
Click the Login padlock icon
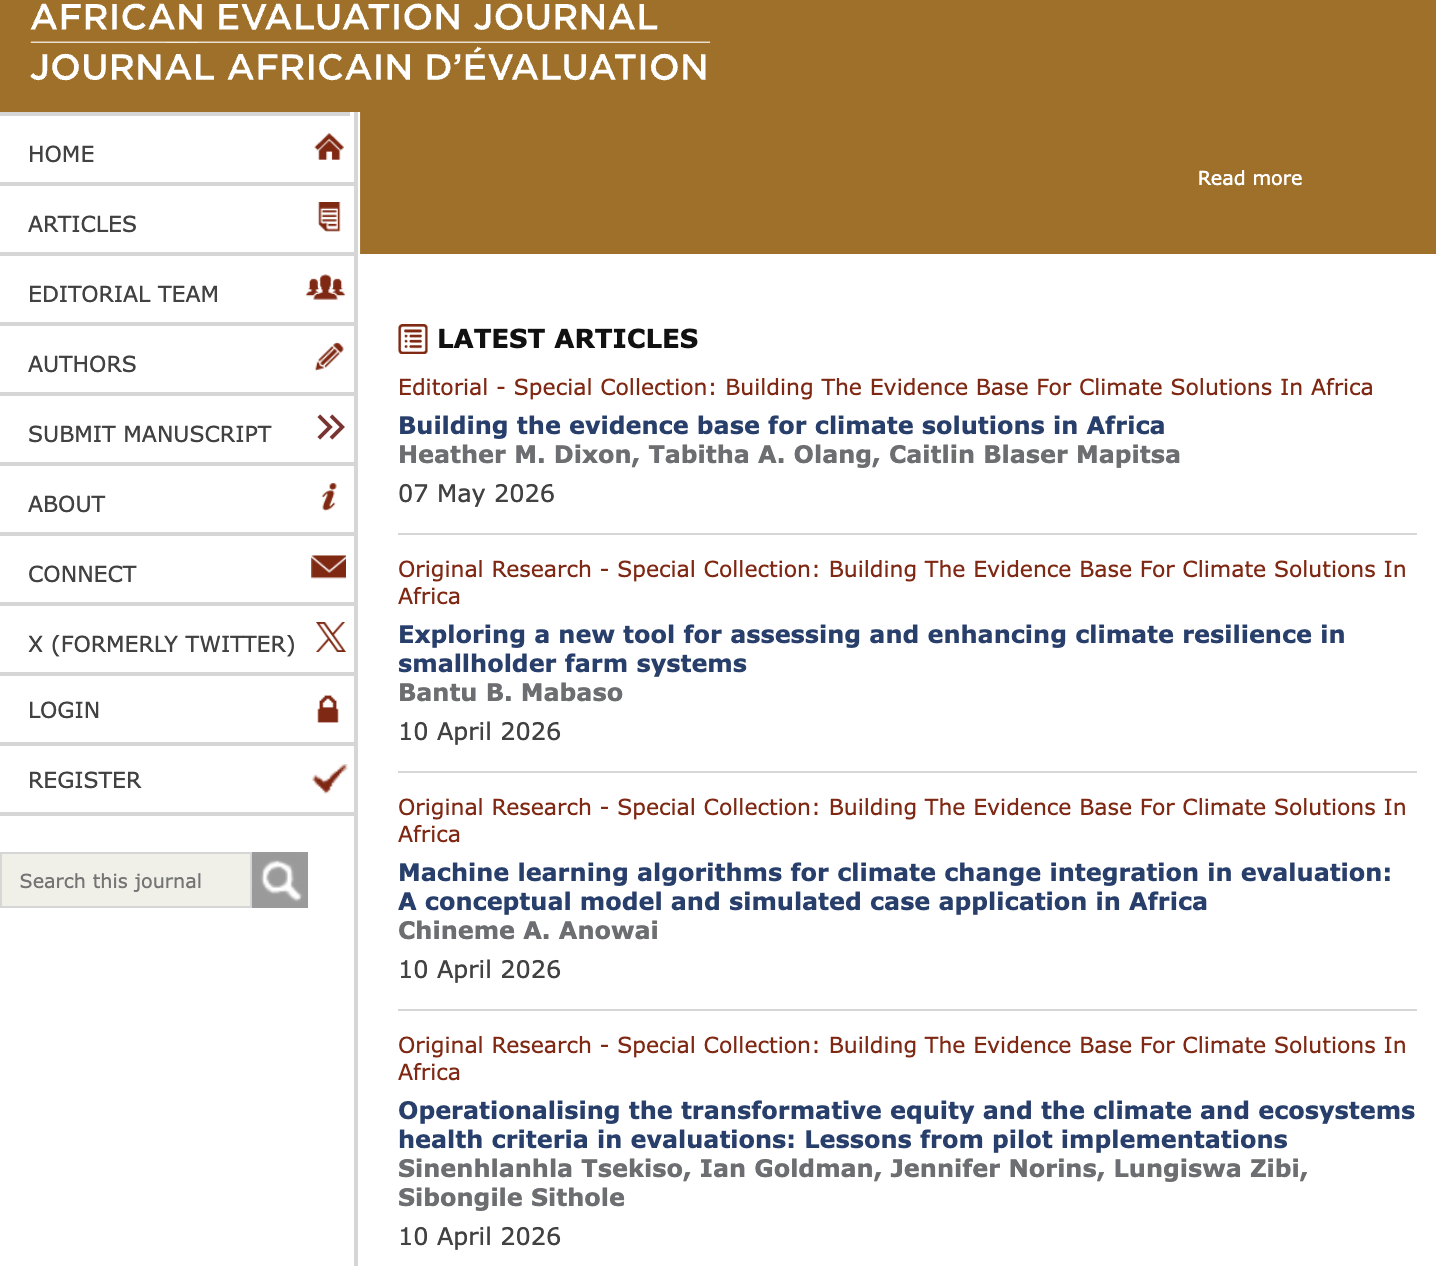coord(328,709)
